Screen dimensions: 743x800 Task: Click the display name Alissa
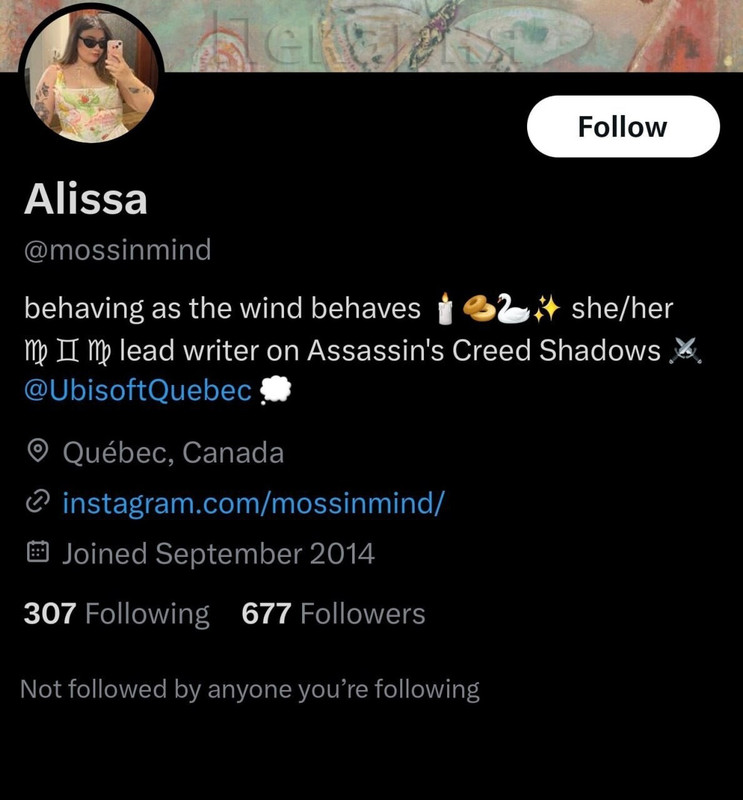[x=86, y=198]
